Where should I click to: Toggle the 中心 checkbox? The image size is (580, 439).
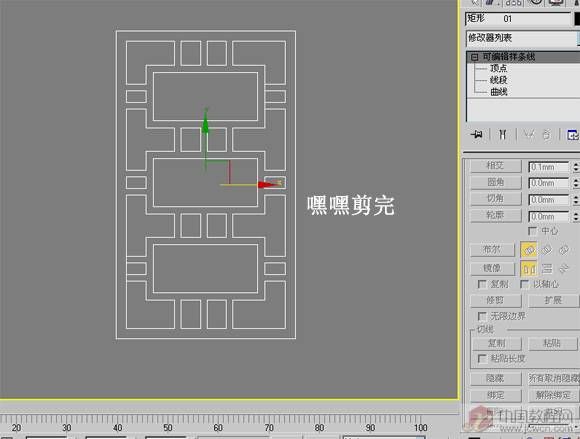(532, 231)
